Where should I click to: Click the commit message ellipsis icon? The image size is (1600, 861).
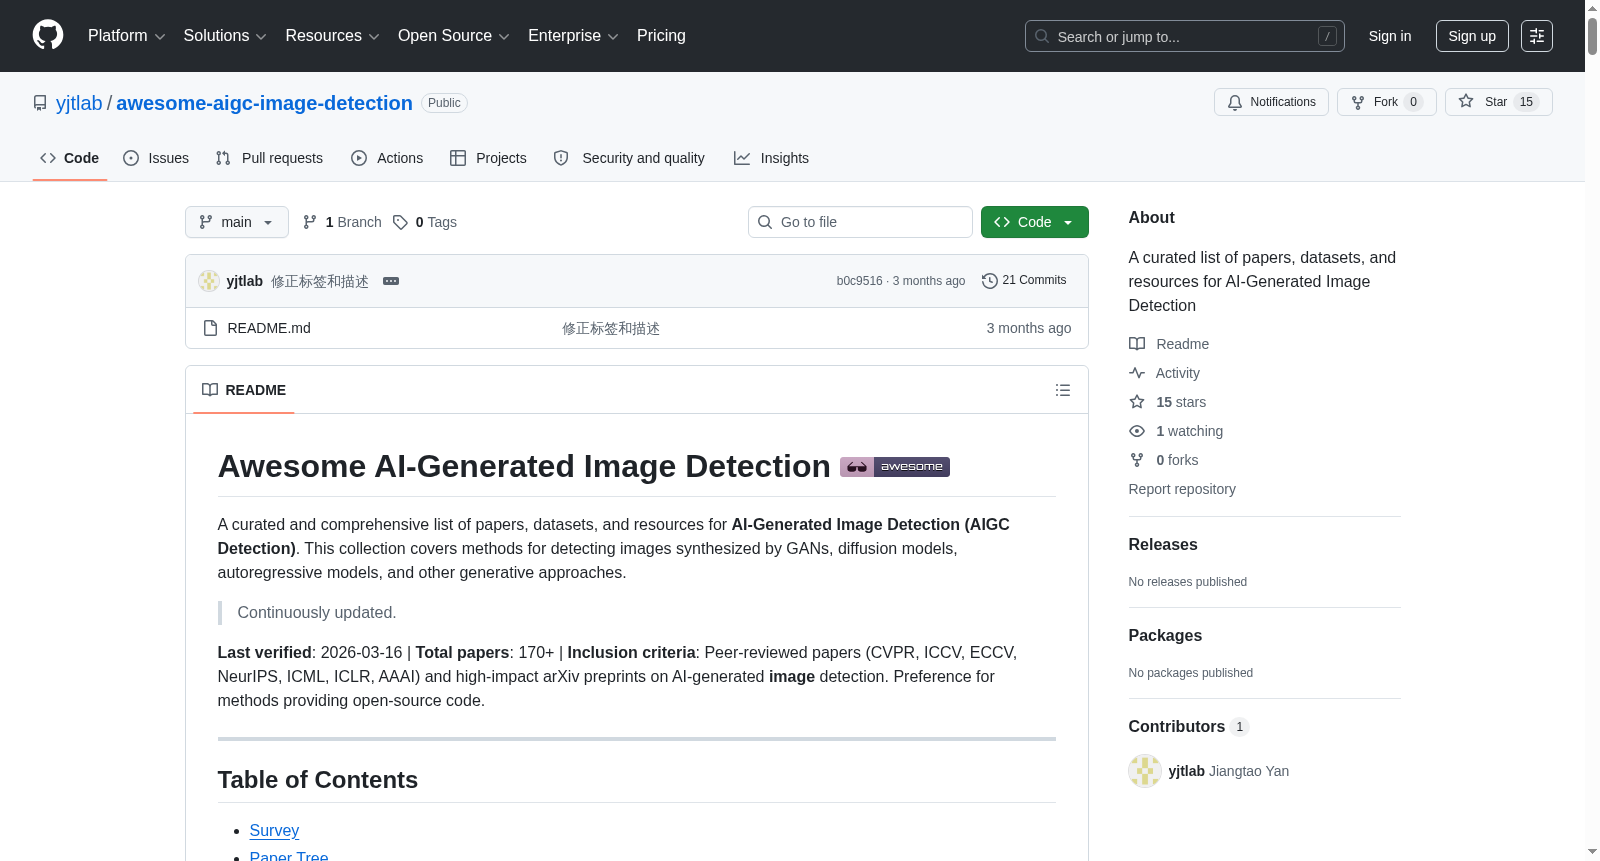(391, 281)
